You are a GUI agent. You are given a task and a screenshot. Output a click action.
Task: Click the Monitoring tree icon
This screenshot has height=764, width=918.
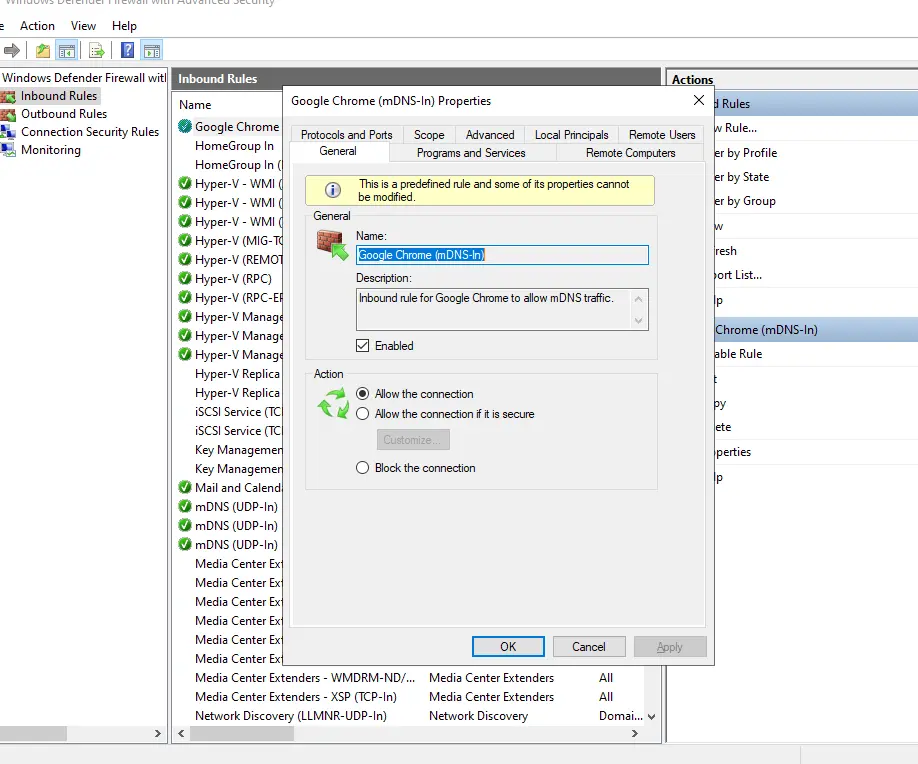(9, 150)
